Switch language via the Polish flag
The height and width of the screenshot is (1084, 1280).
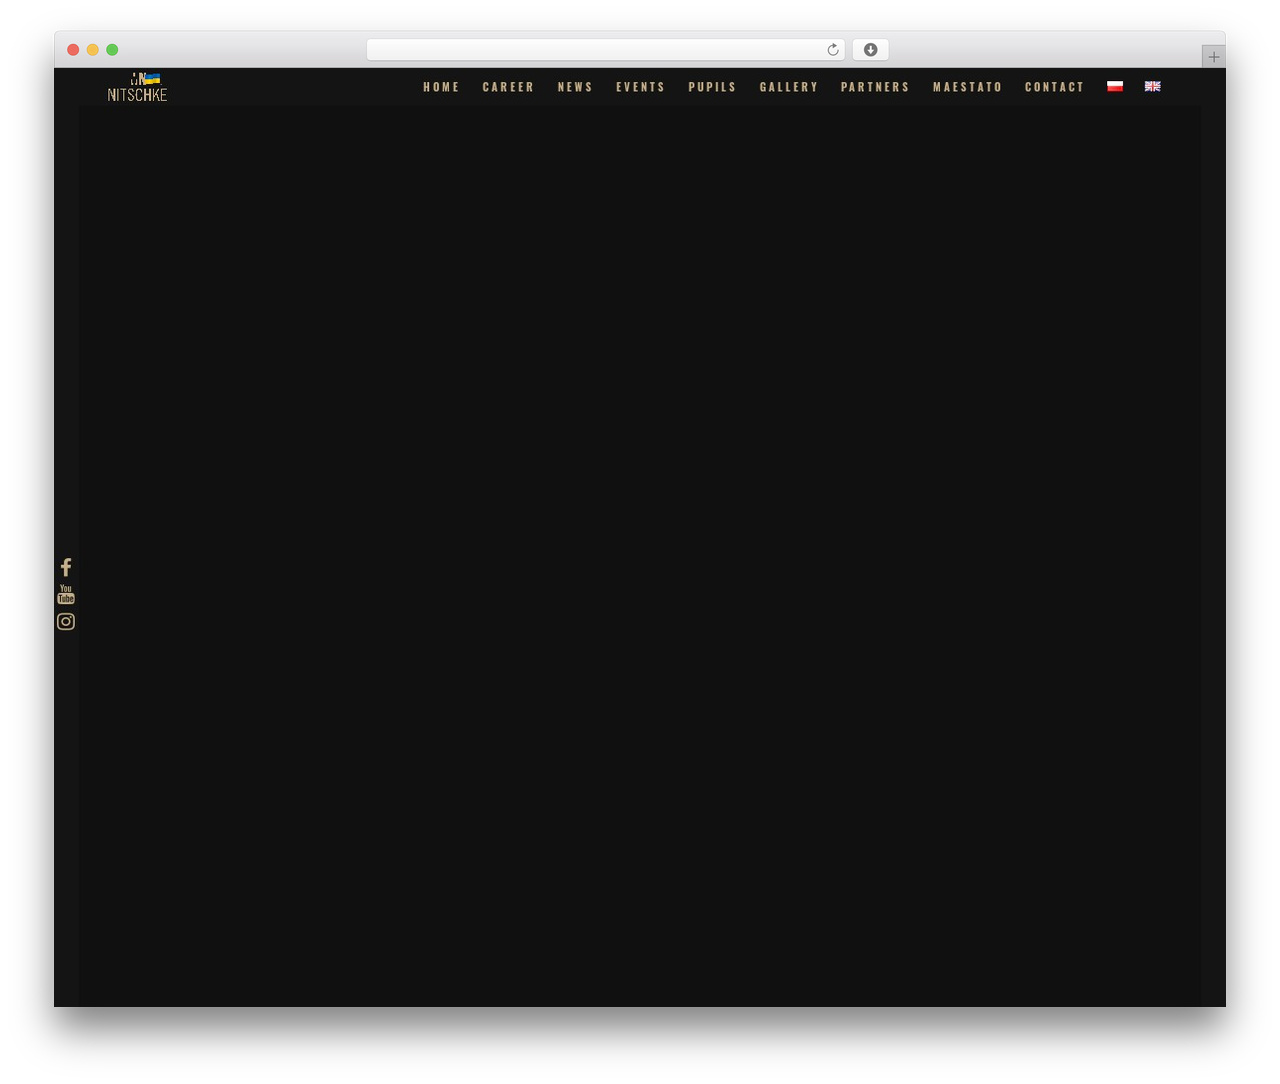1115,87
